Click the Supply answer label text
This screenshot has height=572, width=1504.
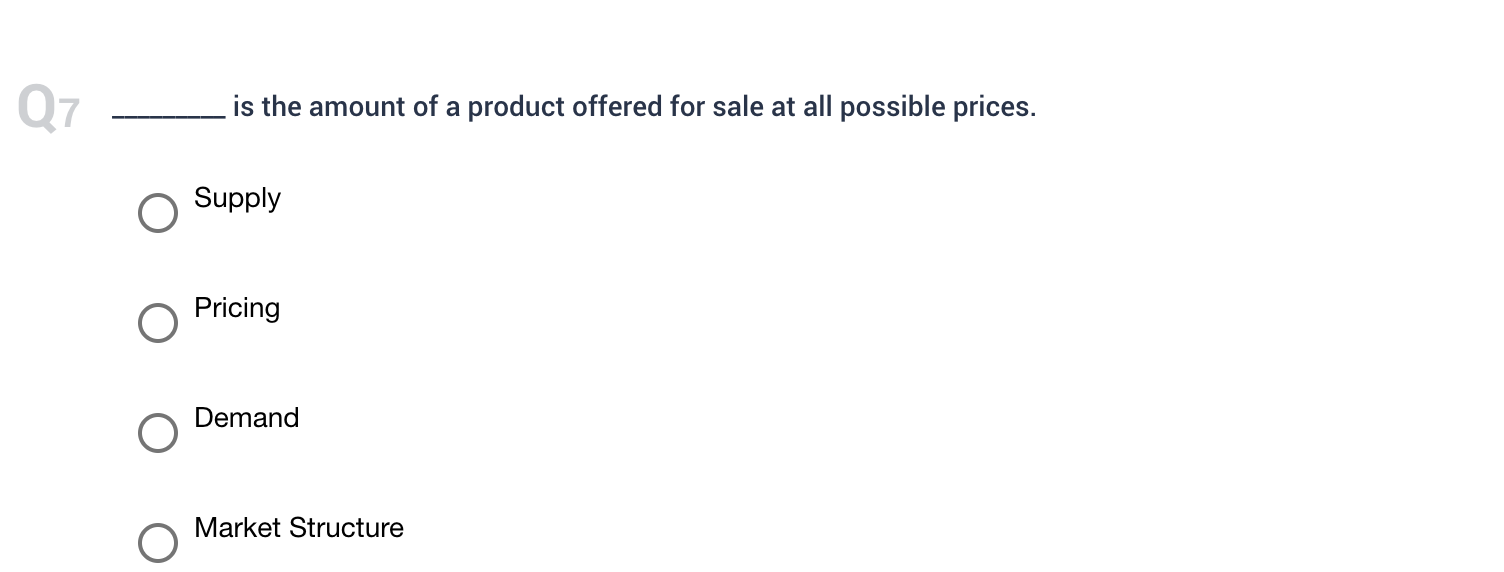tap(237, 199)
